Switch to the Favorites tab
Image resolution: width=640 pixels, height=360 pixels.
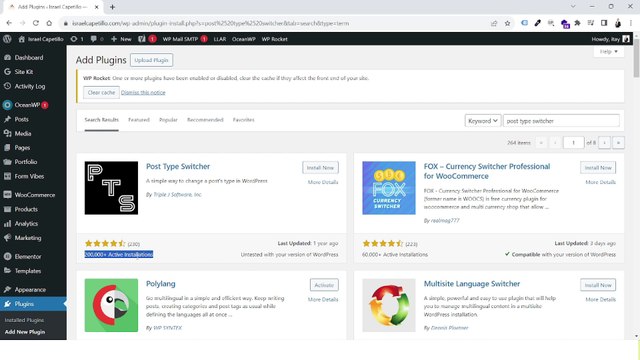tap(243, 120)
